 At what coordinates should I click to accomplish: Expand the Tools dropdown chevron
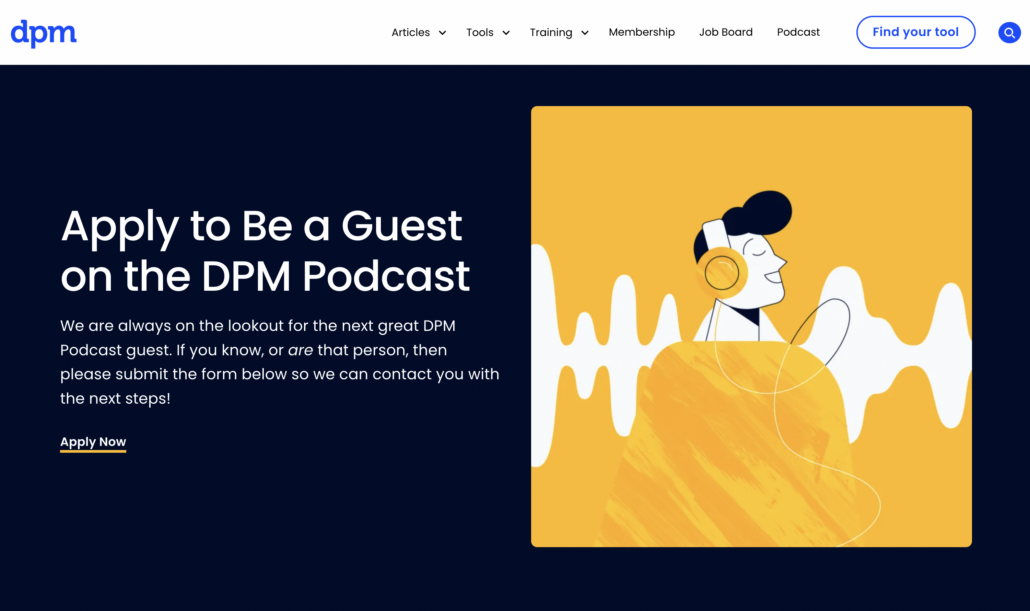506,33
